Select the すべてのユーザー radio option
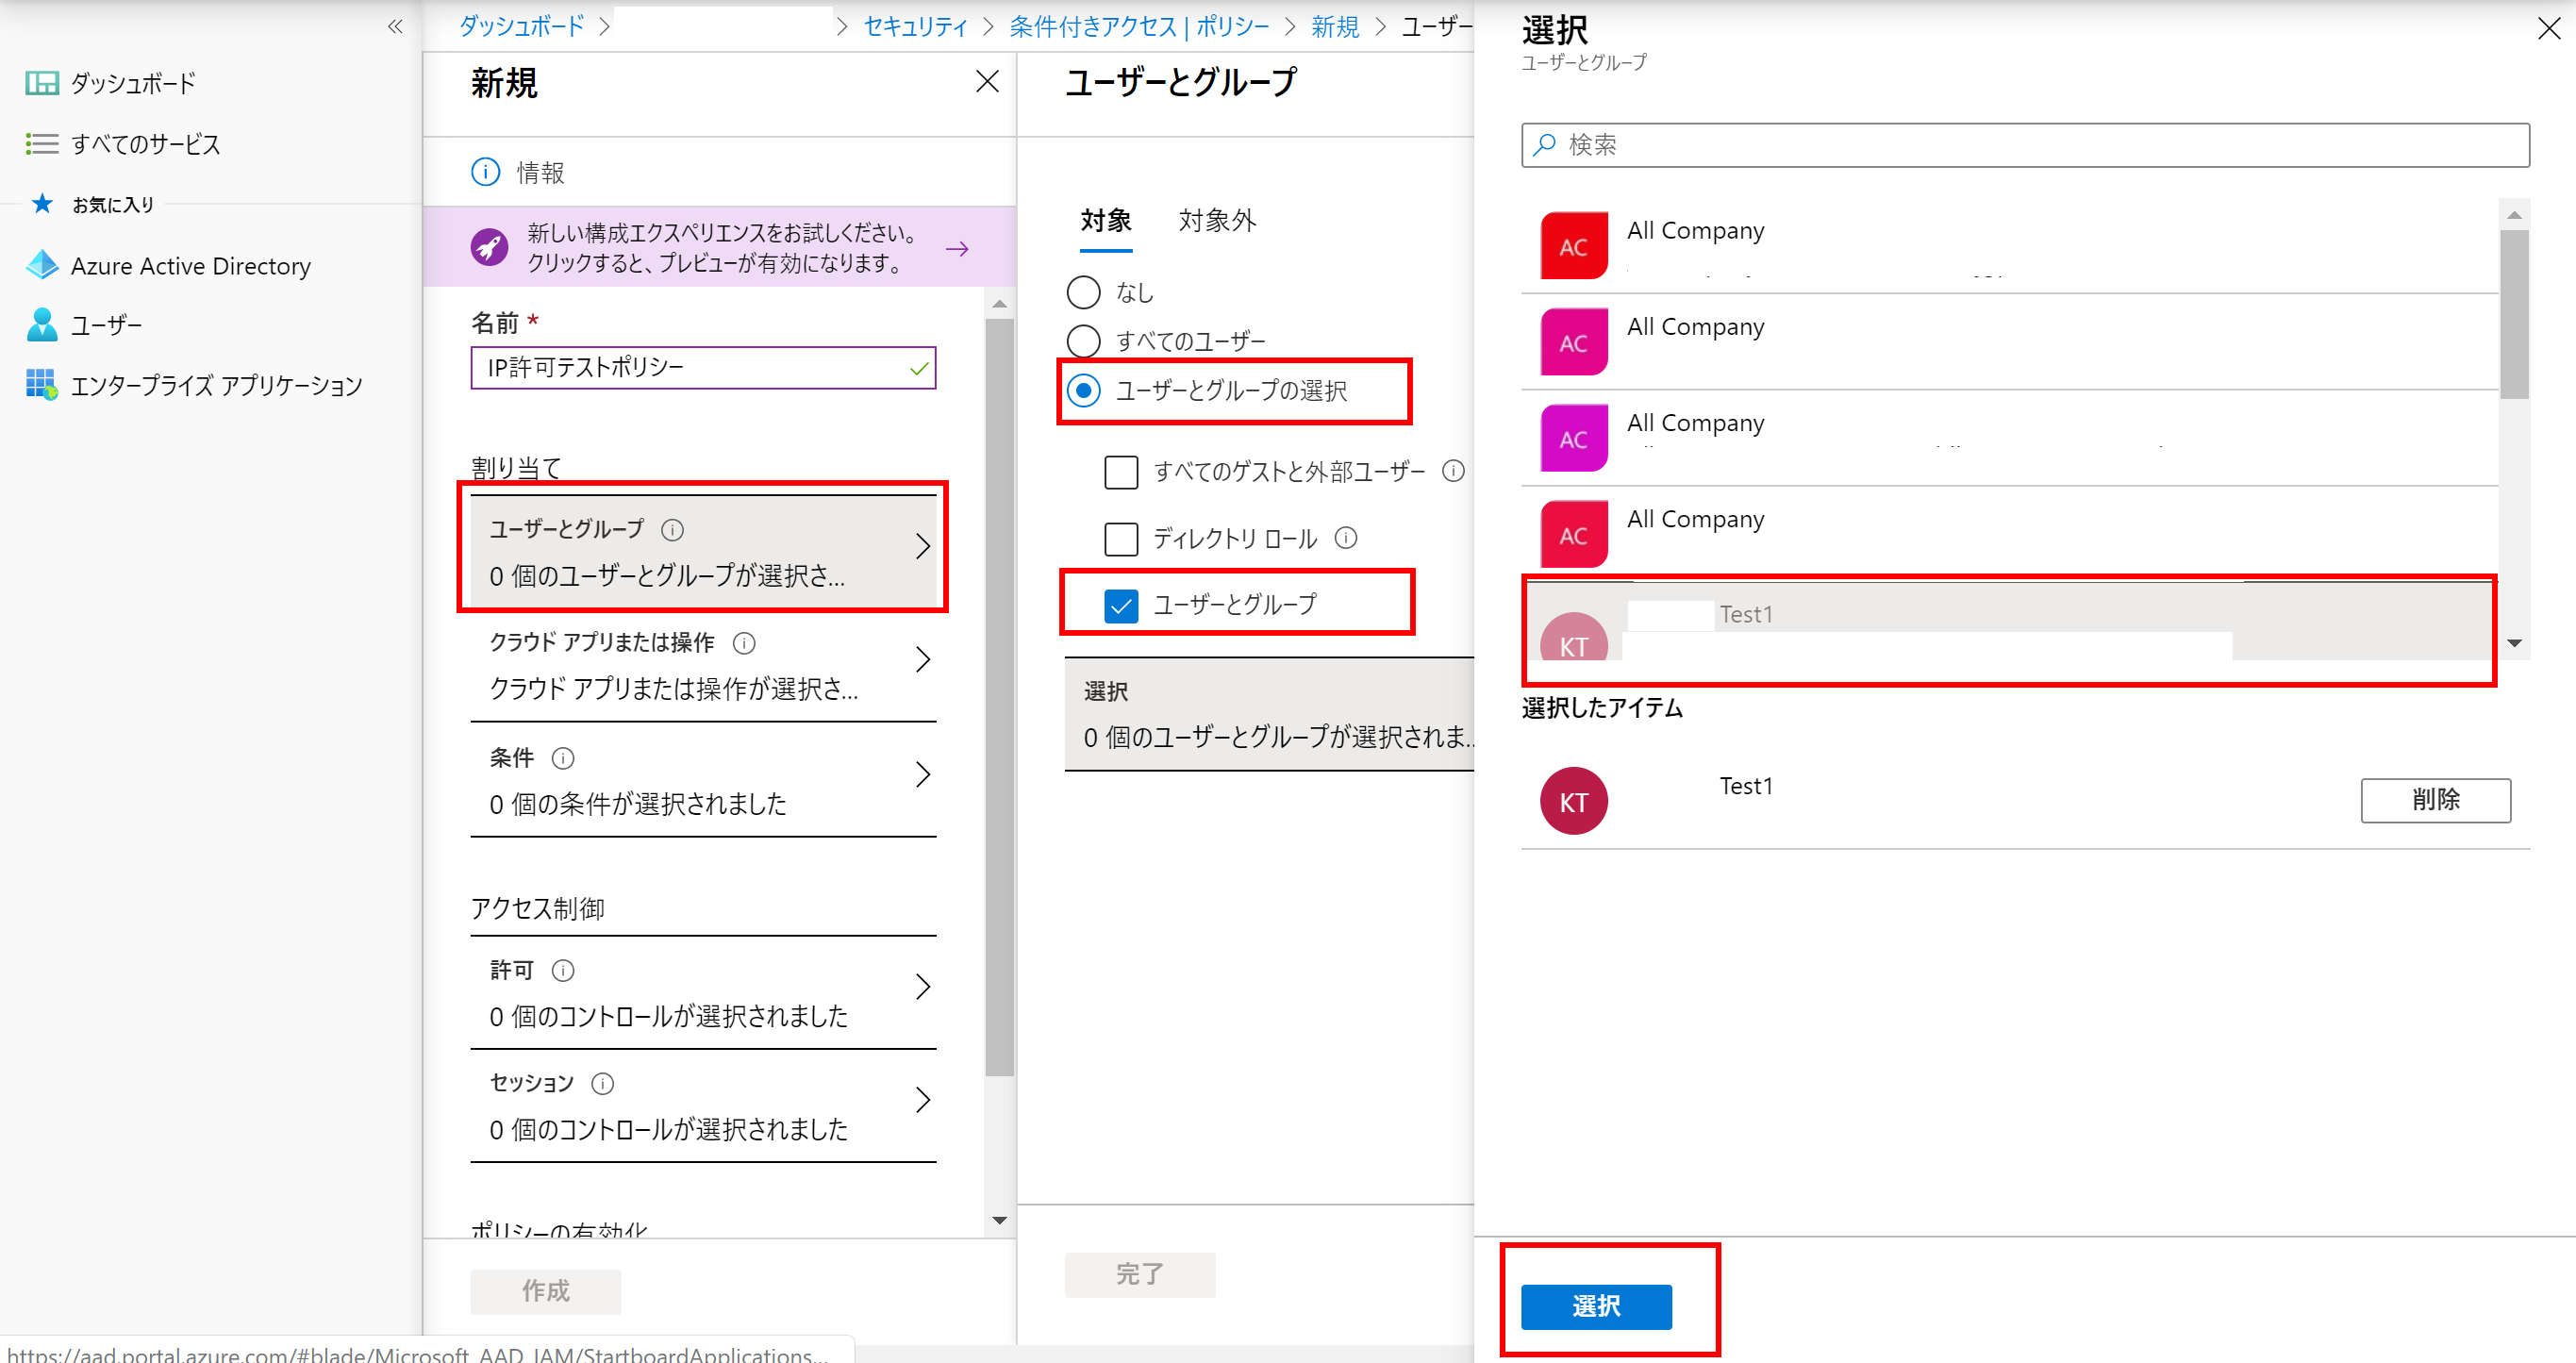Viewport: 2576px width, 1363px height. point(1083,341)
